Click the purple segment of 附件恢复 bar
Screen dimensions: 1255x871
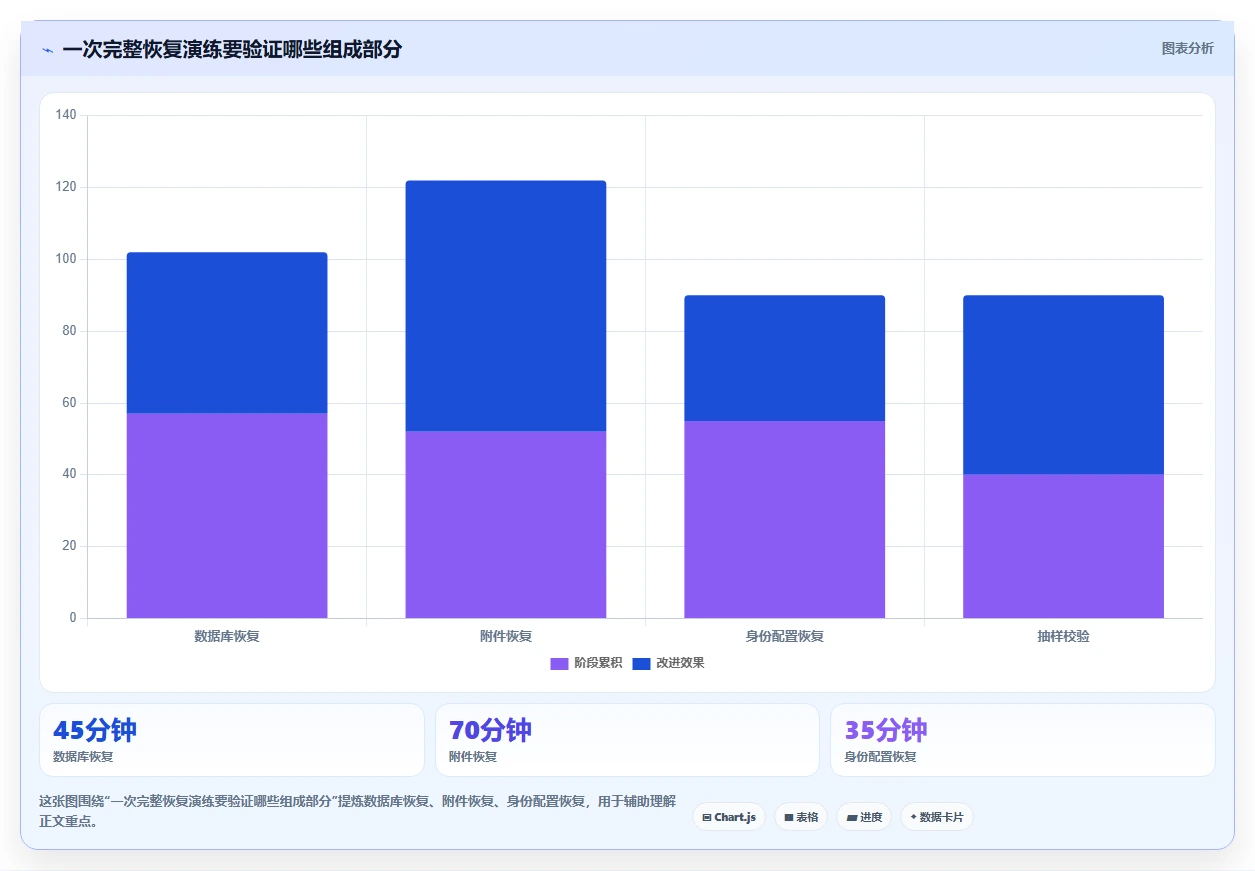click(x=506, y=524)
